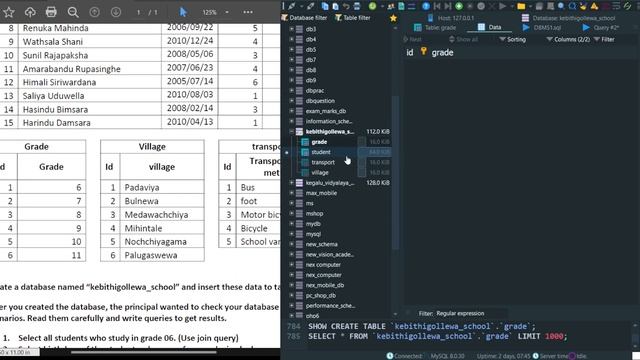Click the PDF page number field
640x360 pixels.
[139, 13]
